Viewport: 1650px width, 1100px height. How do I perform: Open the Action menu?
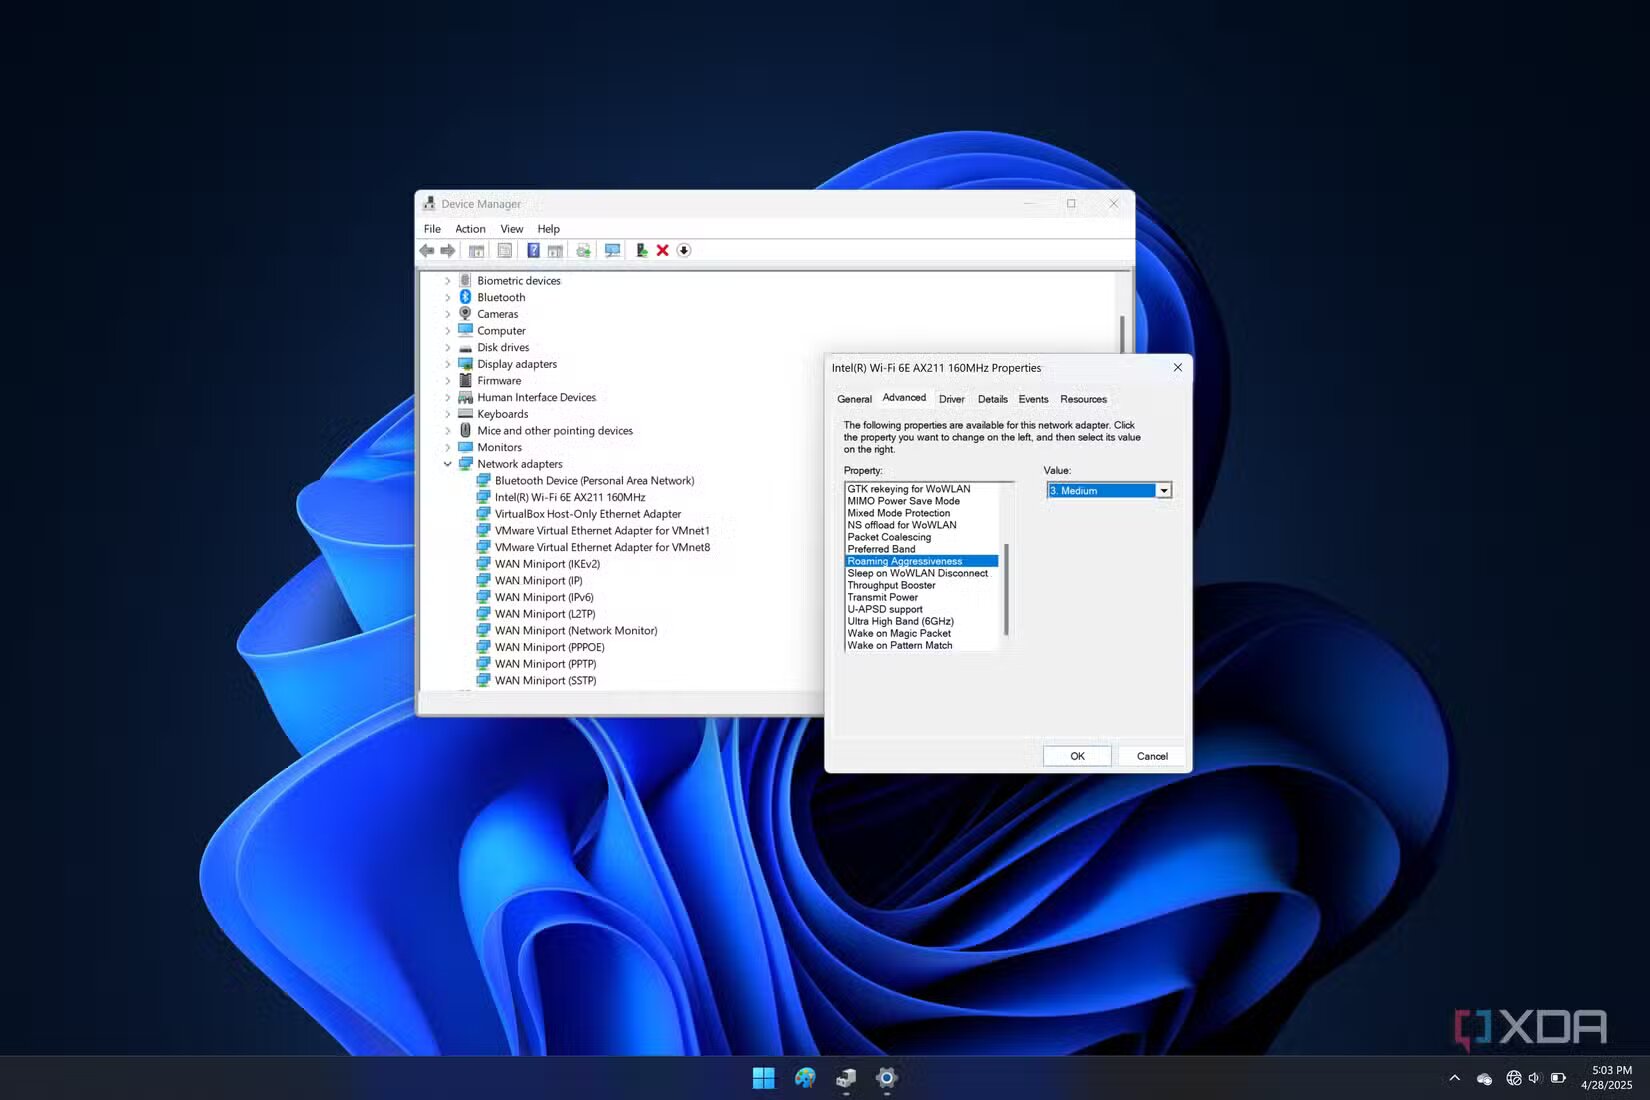tap(470, 229)
